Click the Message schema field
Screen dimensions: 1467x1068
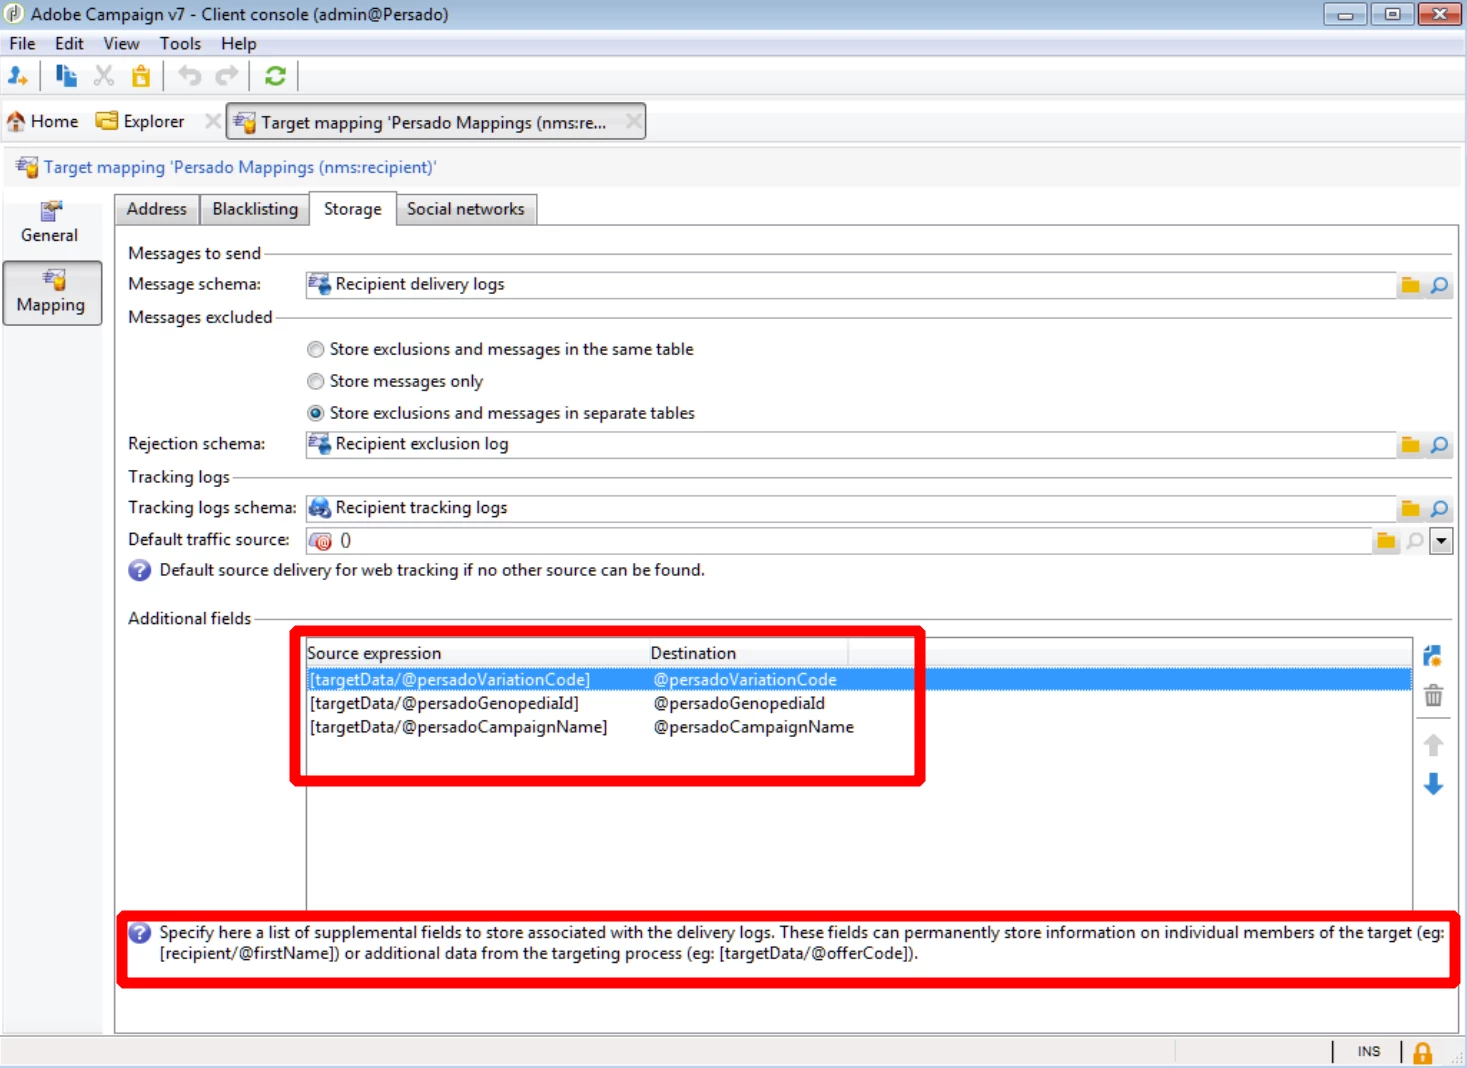[x=851, y=285]
